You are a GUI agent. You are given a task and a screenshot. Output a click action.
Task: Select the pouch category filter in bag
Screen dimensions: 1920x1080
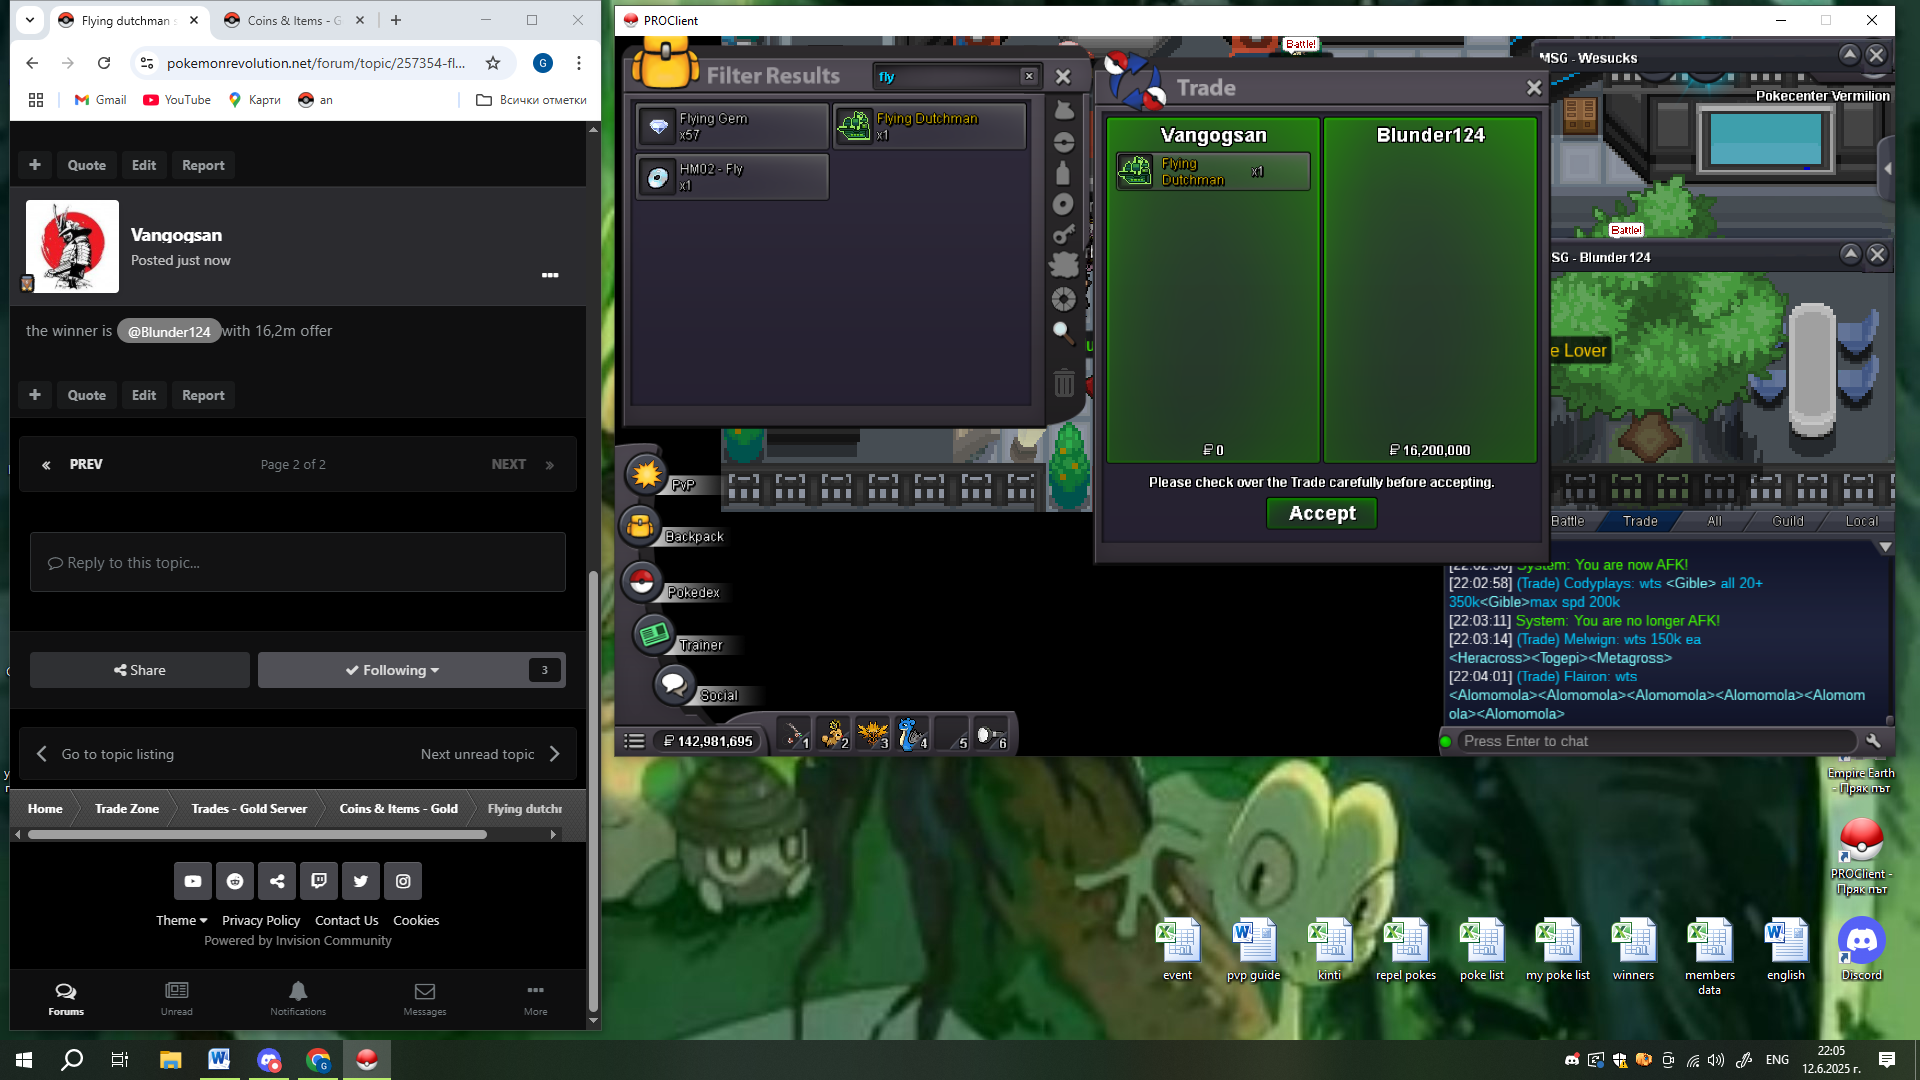pyautogui.click(x=1064, y=110)
